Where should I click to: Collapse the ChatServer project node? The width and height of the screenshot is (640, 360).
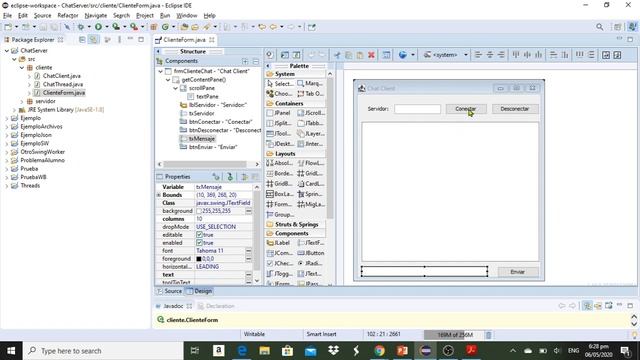(7, 51)
